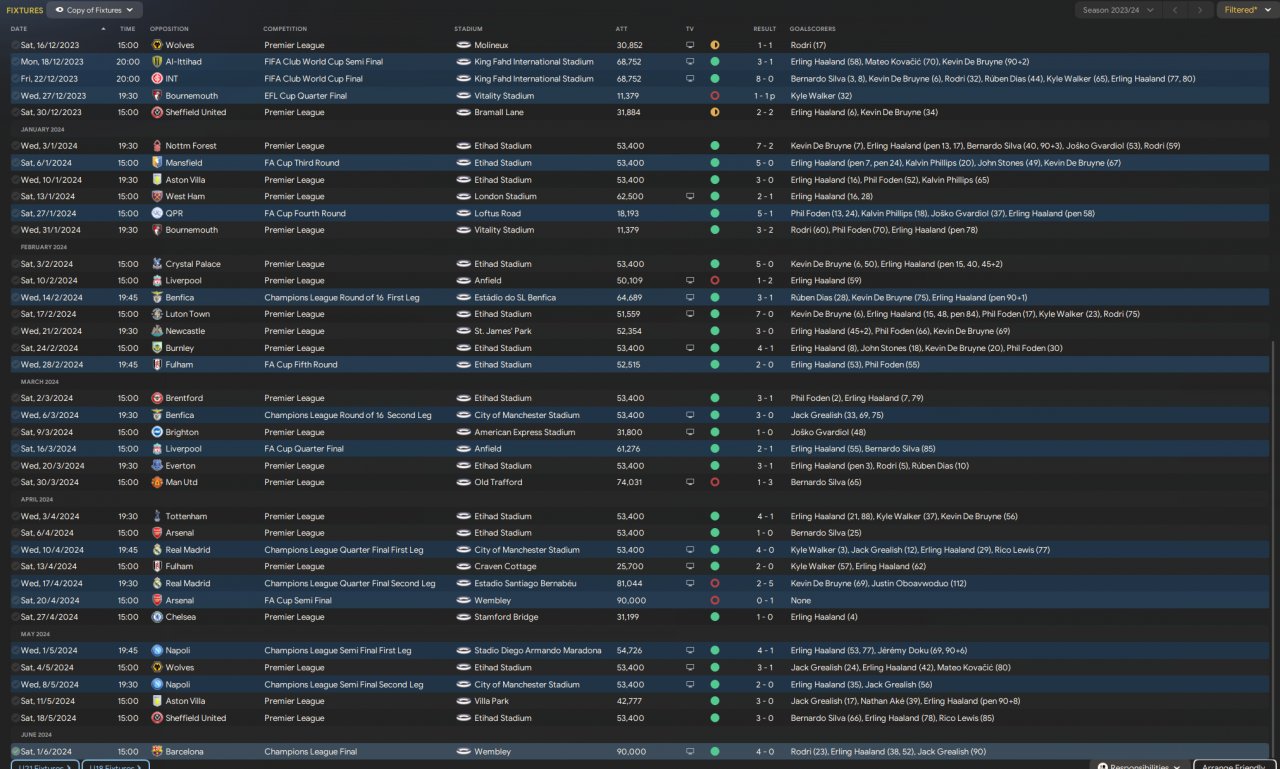1280x769 pixels.
Task: Open the Copy of Fixtures view dropdown
Action: pyautogui.click(x=95, y=10)
